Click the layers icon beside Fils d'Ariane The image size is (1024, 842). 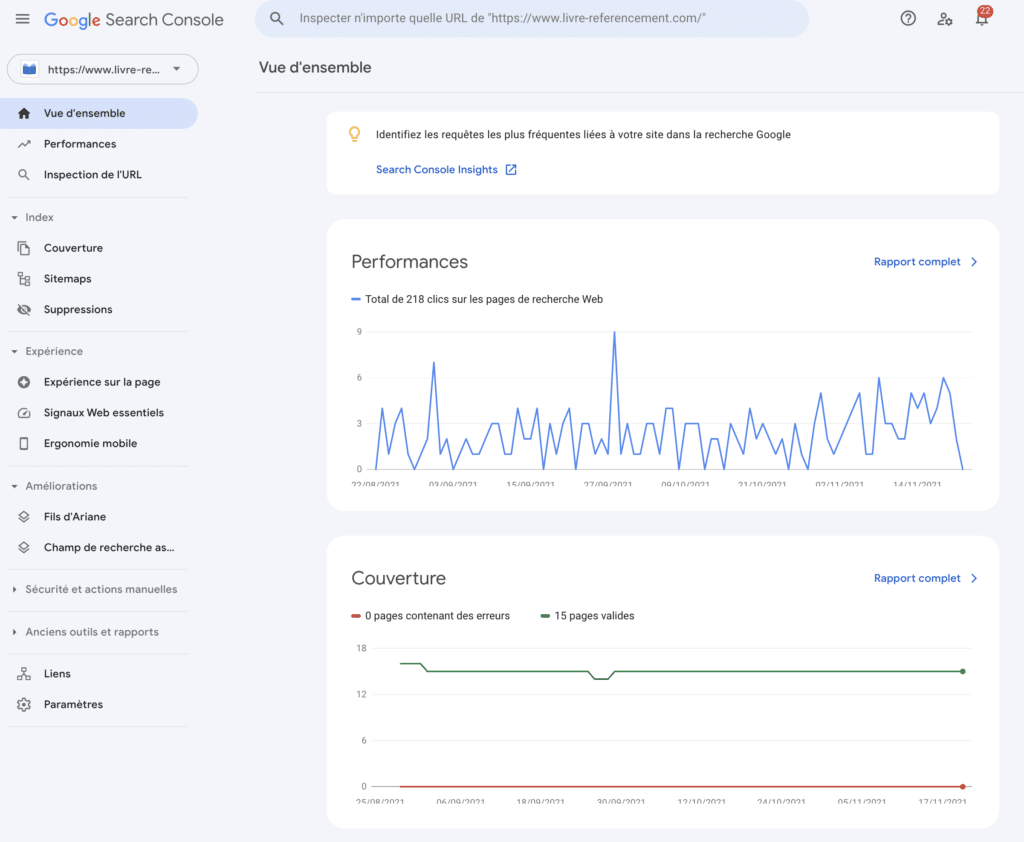coord(24,517)
